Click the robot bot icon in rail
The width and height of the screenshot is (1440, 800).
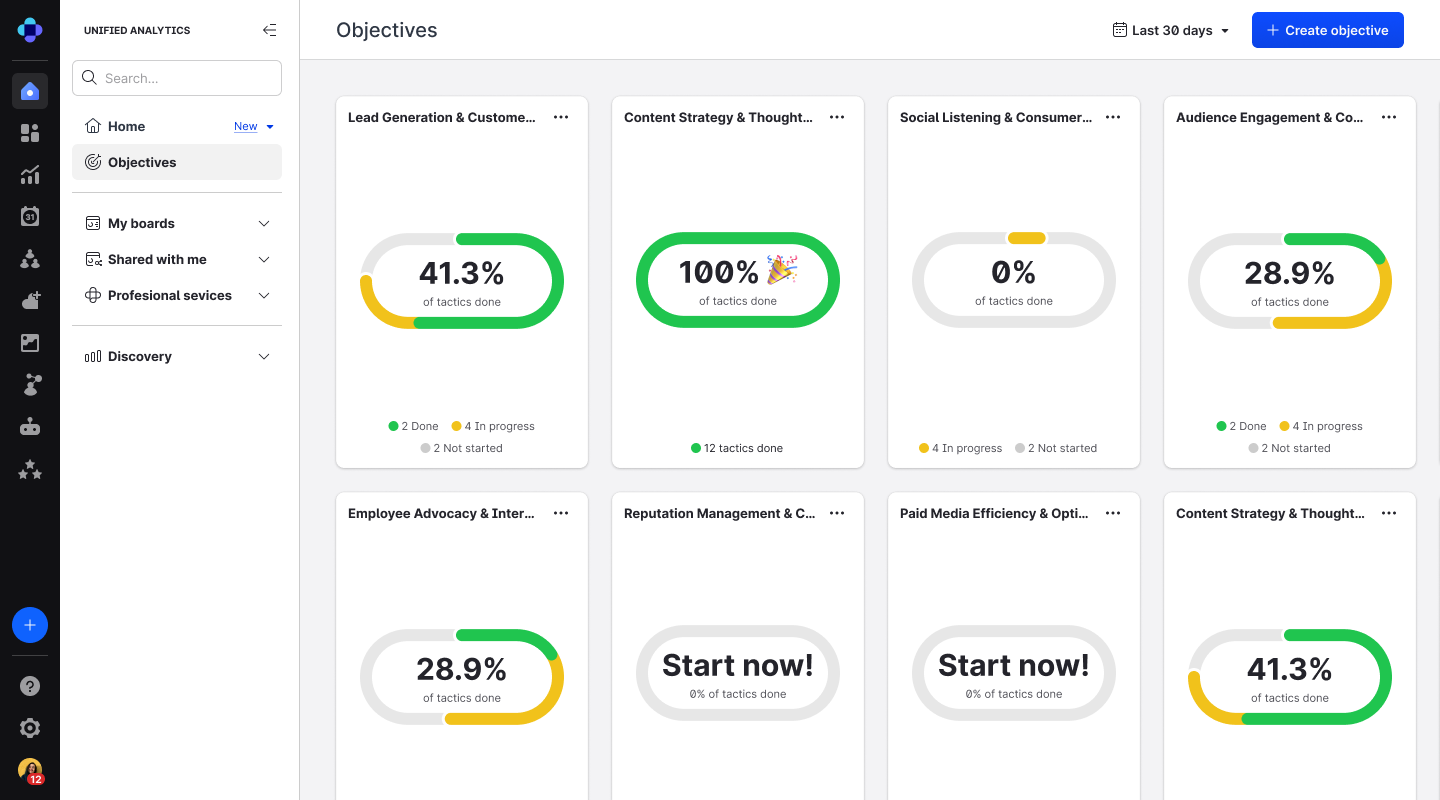(x=30, y=427)
